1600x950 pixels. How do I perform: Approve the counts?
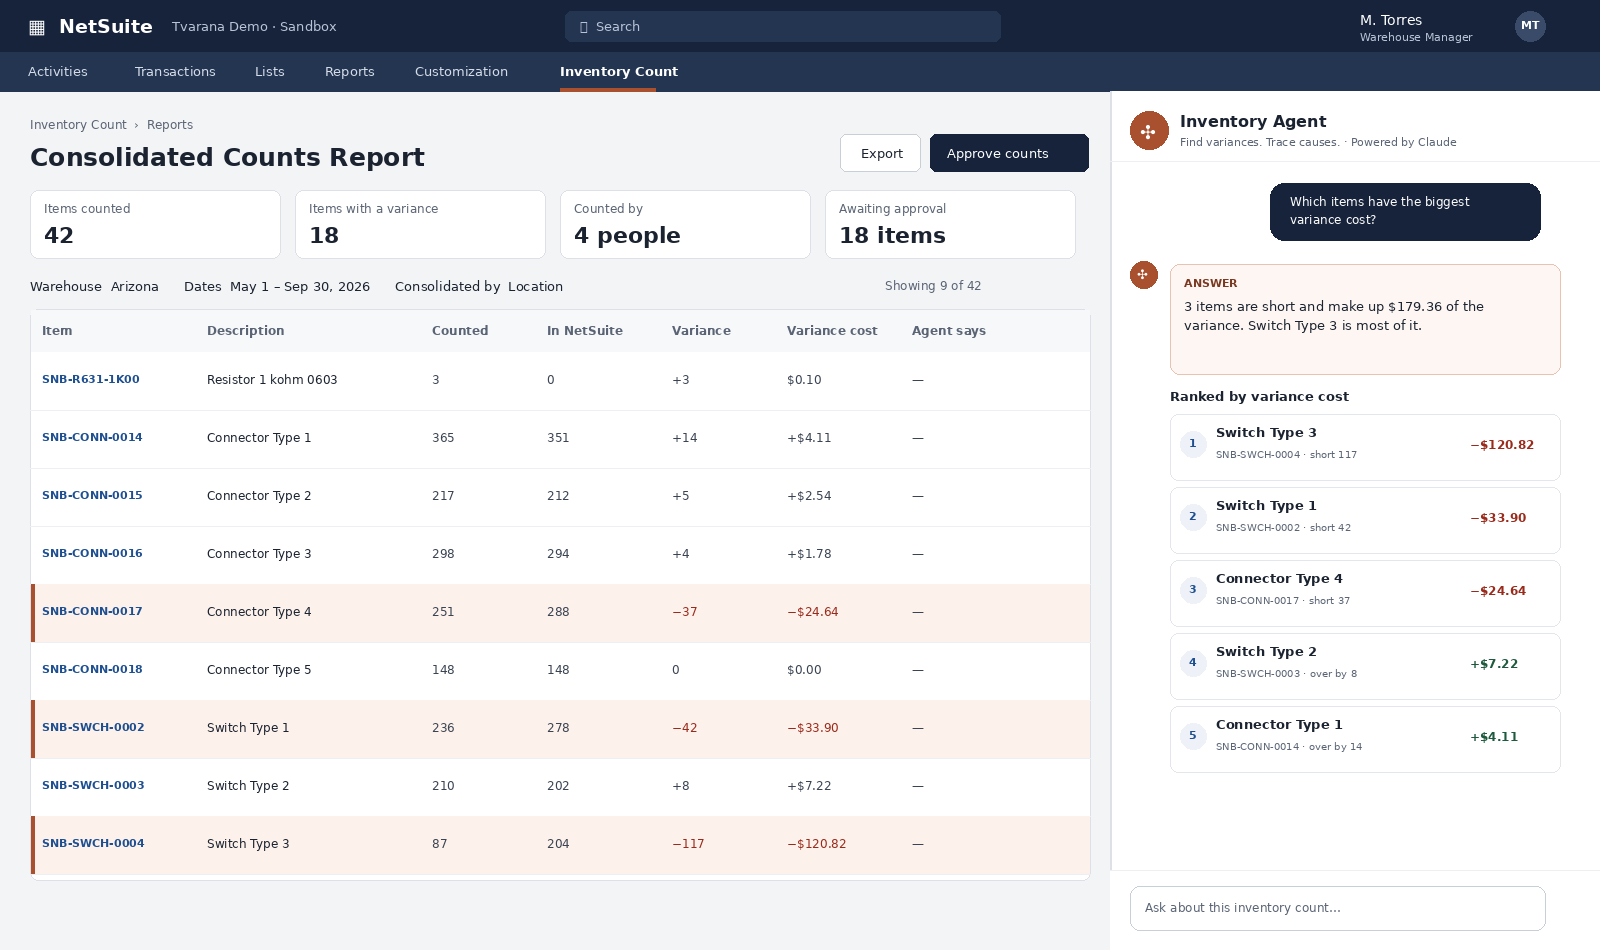pos(1009,153)
